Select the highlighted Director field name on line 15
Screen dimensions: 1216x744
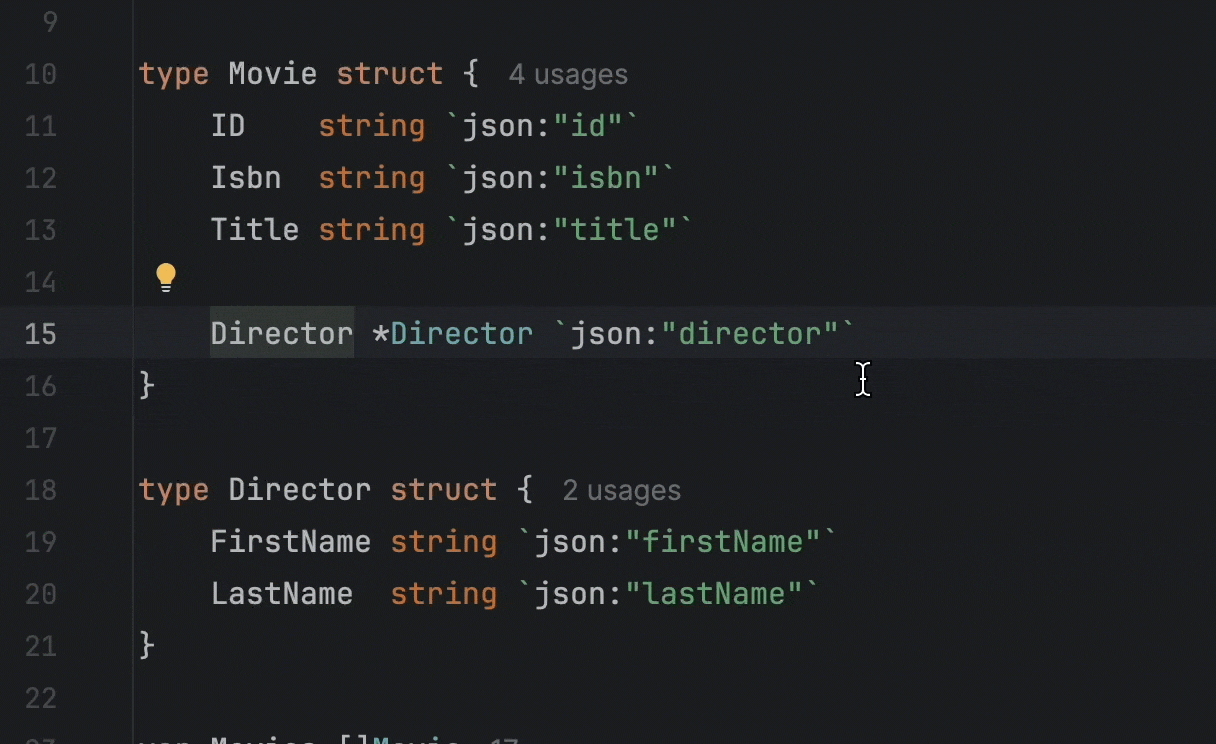281,334
